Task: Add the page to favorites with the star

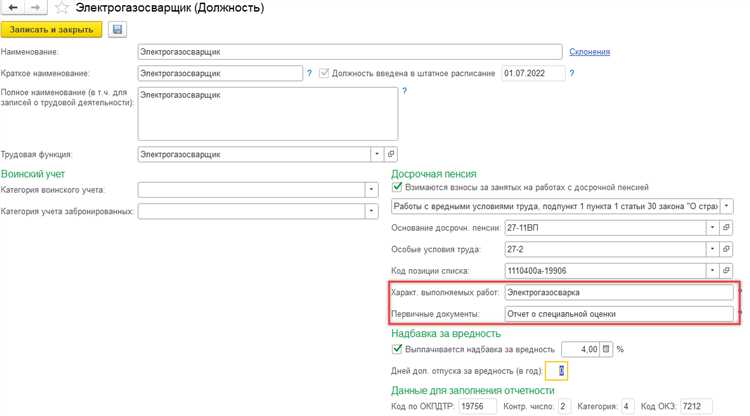Action: [x=60, y=9]
